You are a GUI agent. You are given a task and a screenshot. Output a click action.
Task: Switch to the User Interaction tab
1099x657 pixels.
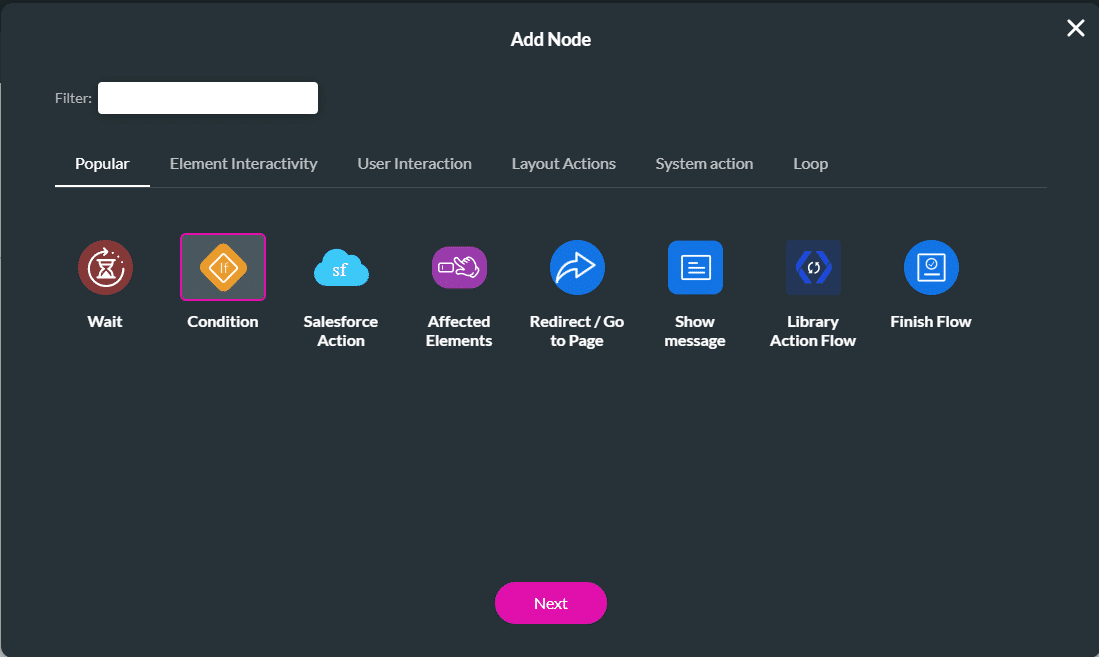point(414,164)
